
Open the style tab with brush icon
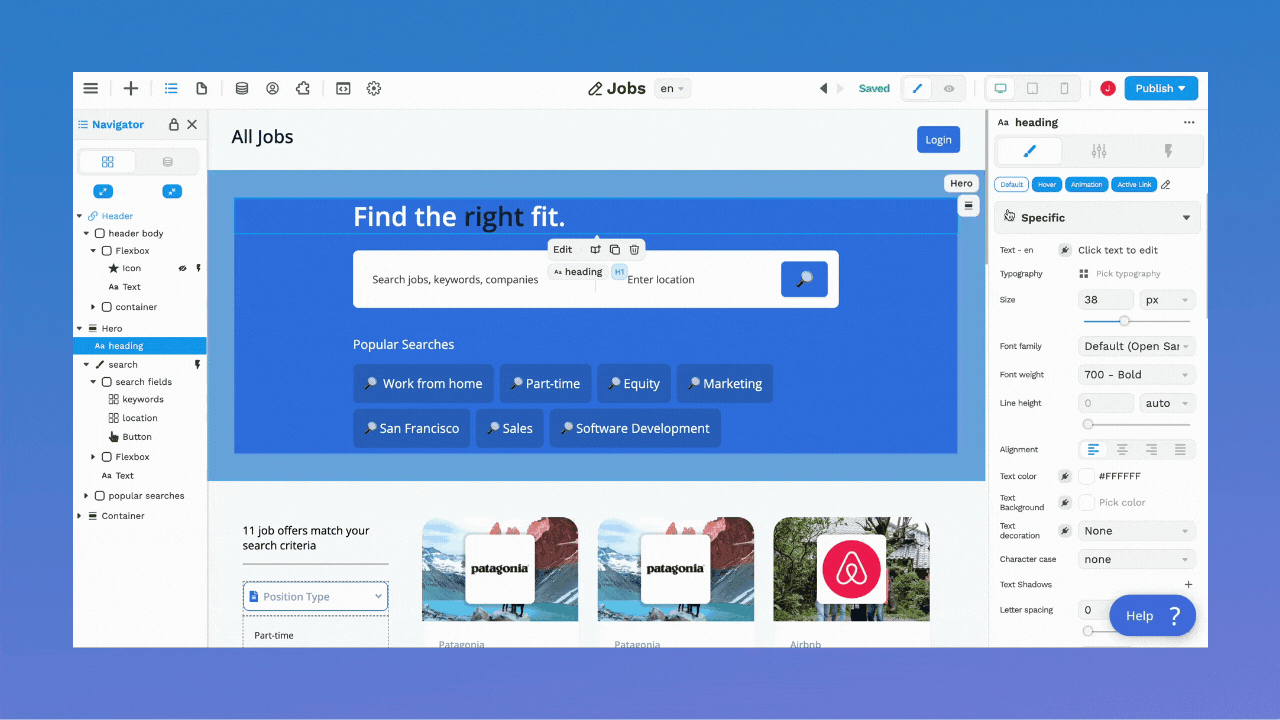coord(1029,151)
